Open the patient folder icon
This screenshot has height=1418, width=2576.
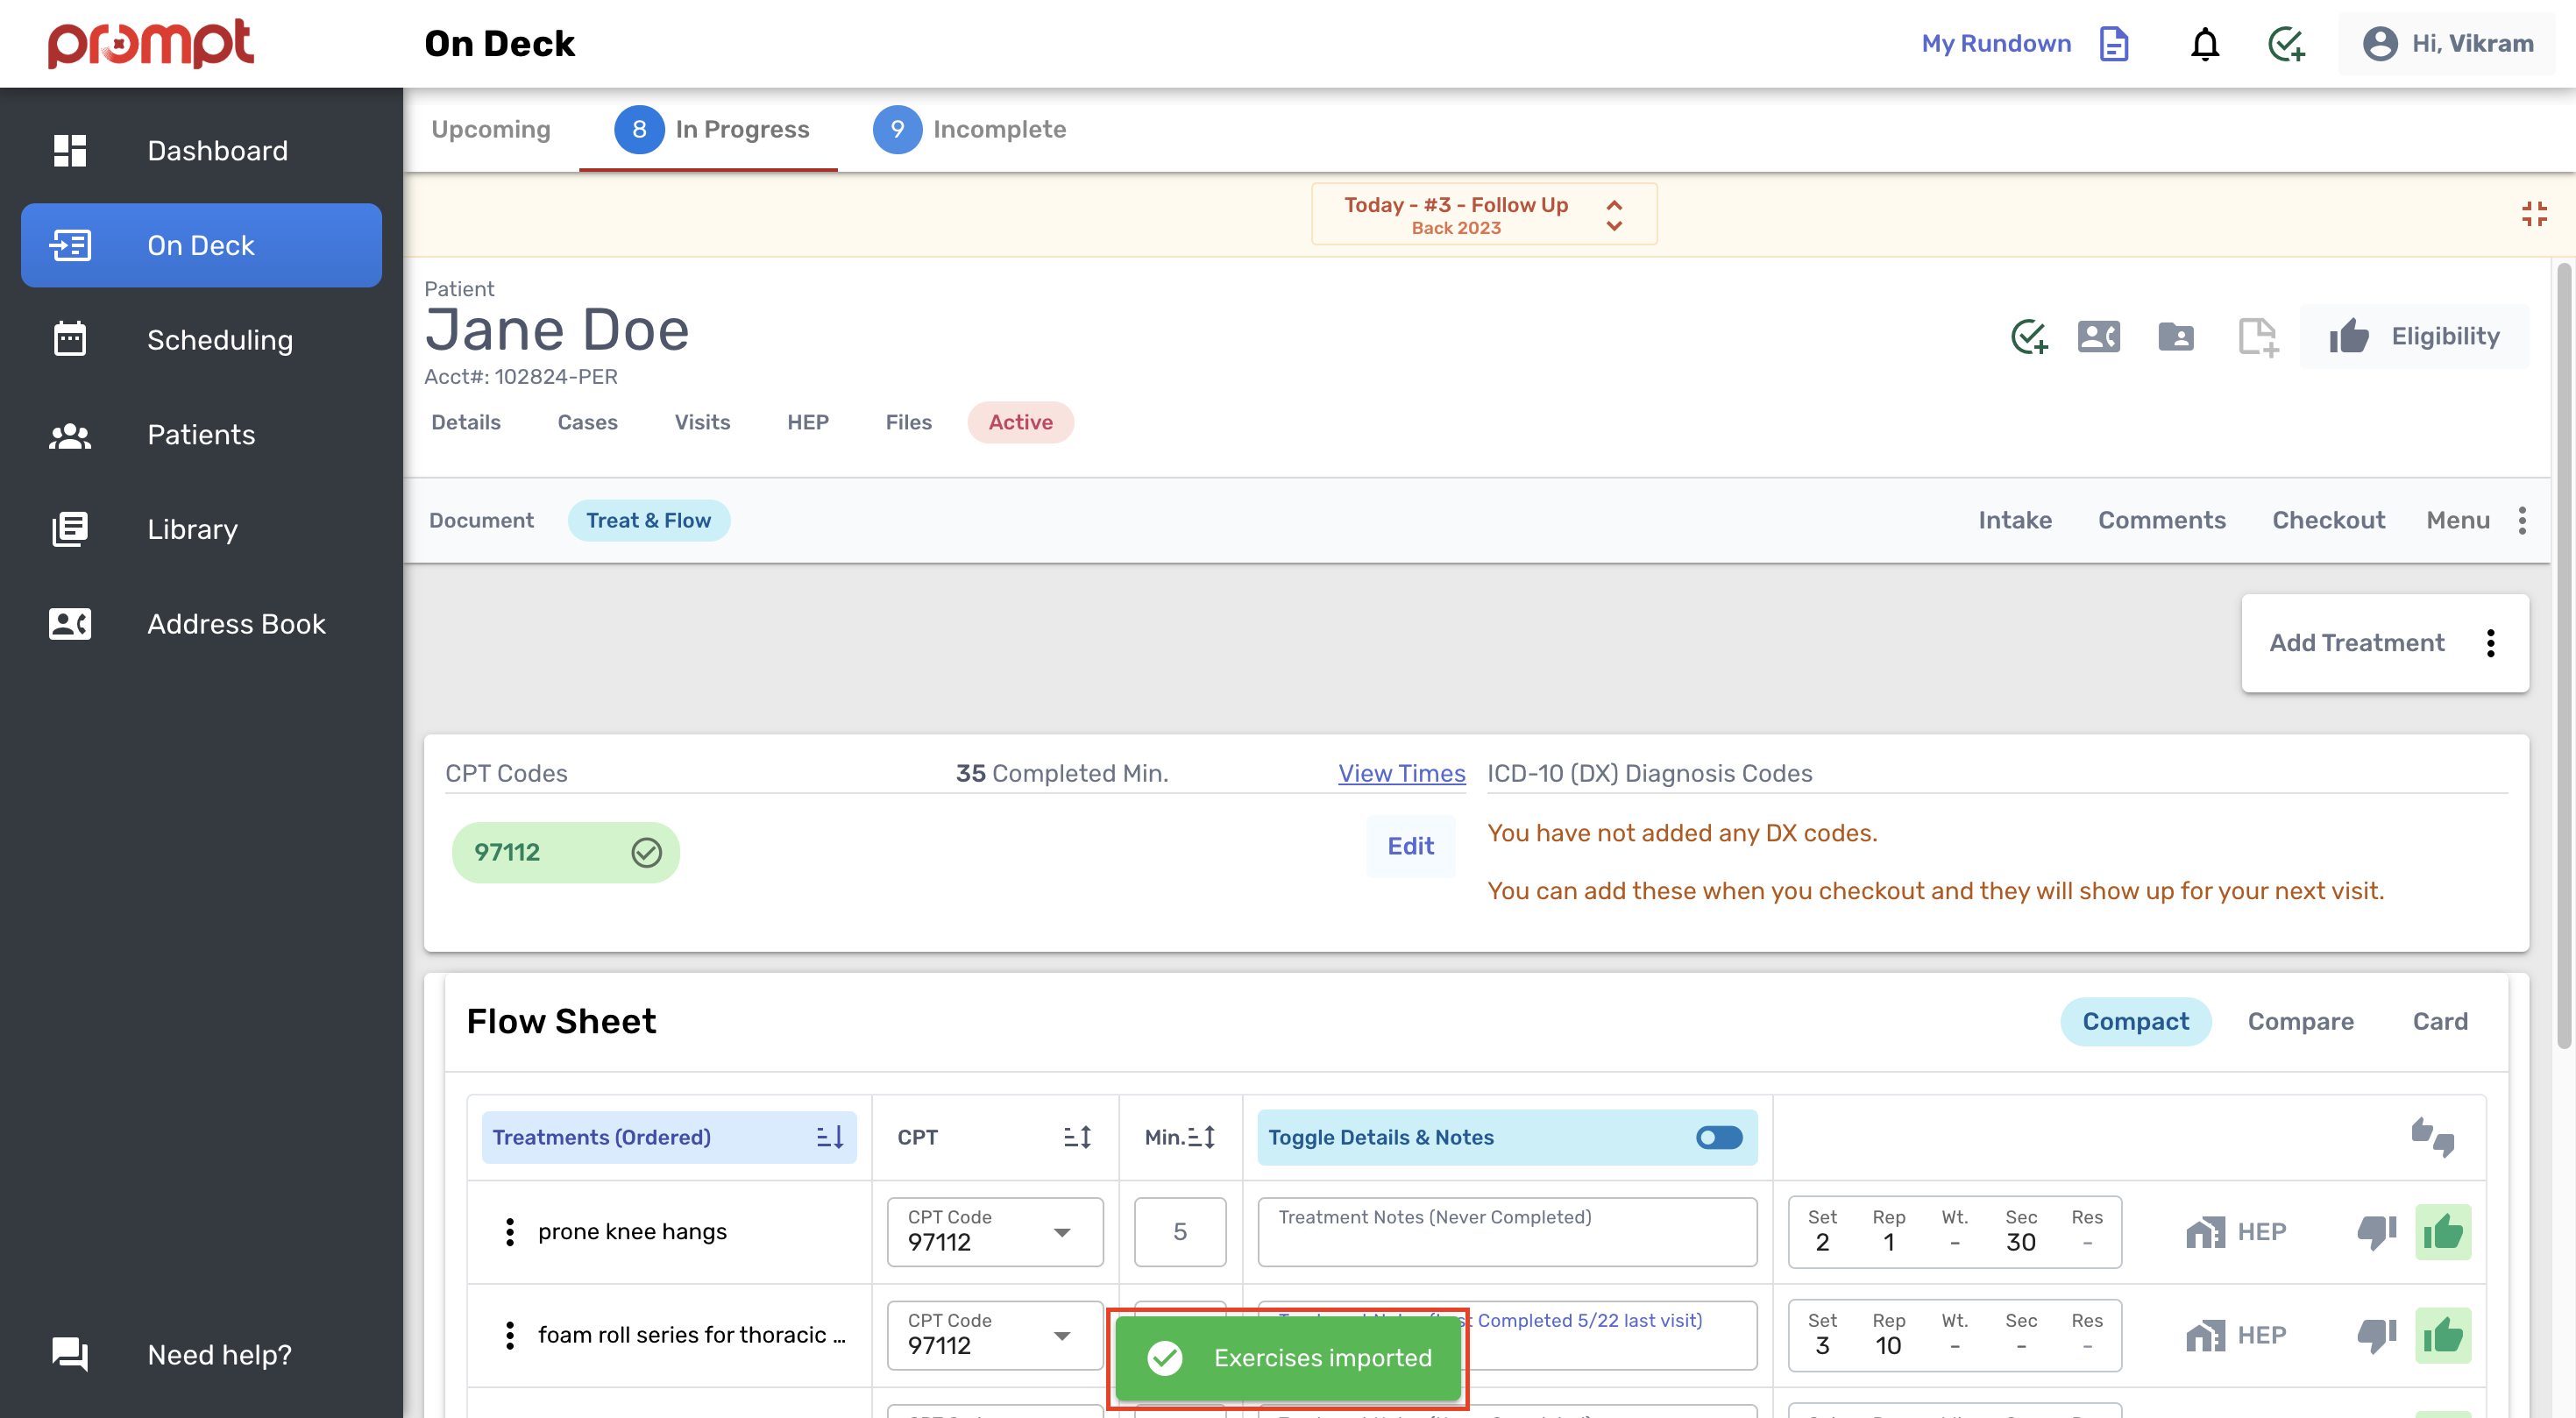pos(2176,337)
